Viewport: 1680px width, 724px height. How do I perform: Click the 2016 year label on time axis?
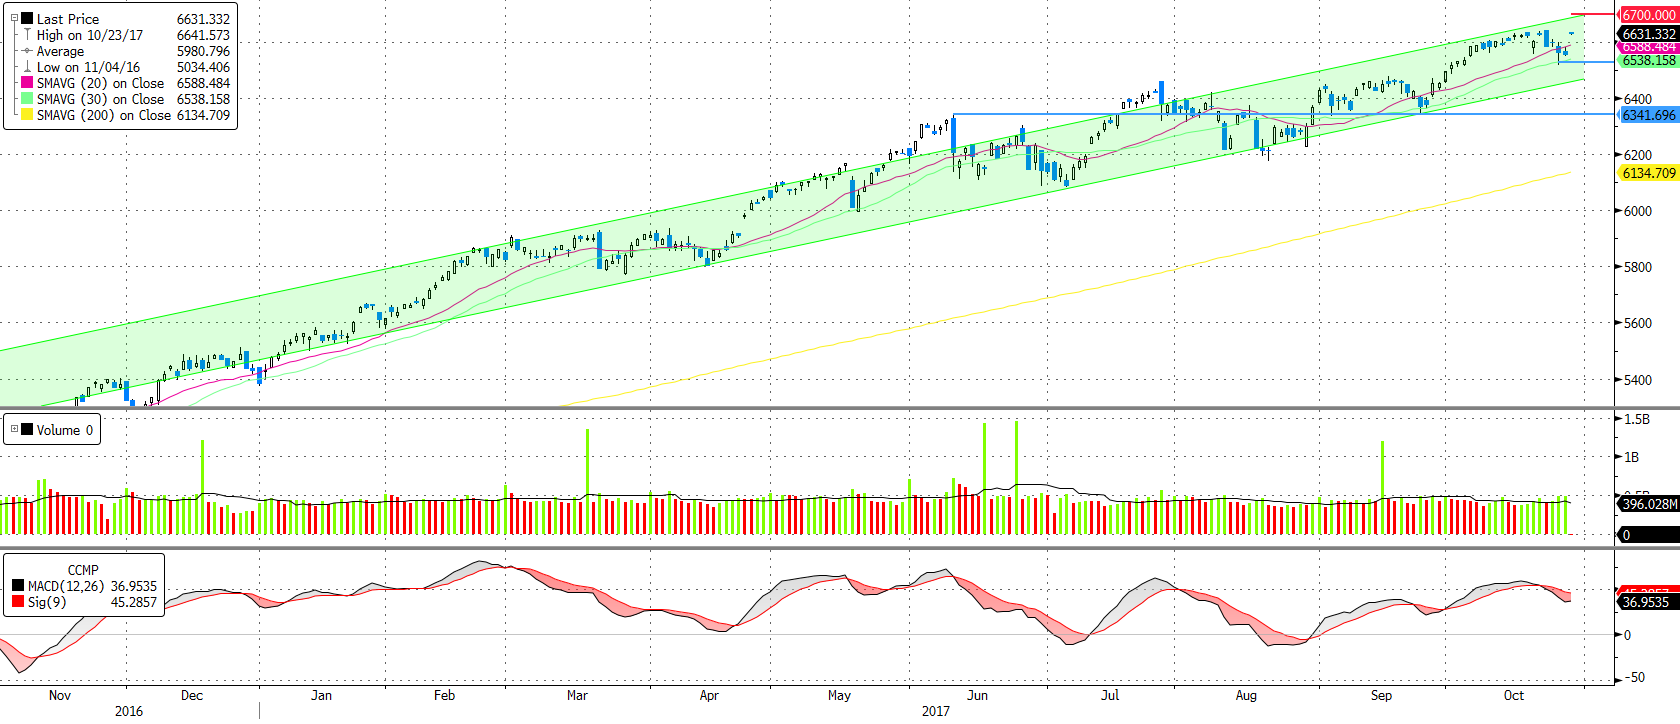(x=129, y=711)
